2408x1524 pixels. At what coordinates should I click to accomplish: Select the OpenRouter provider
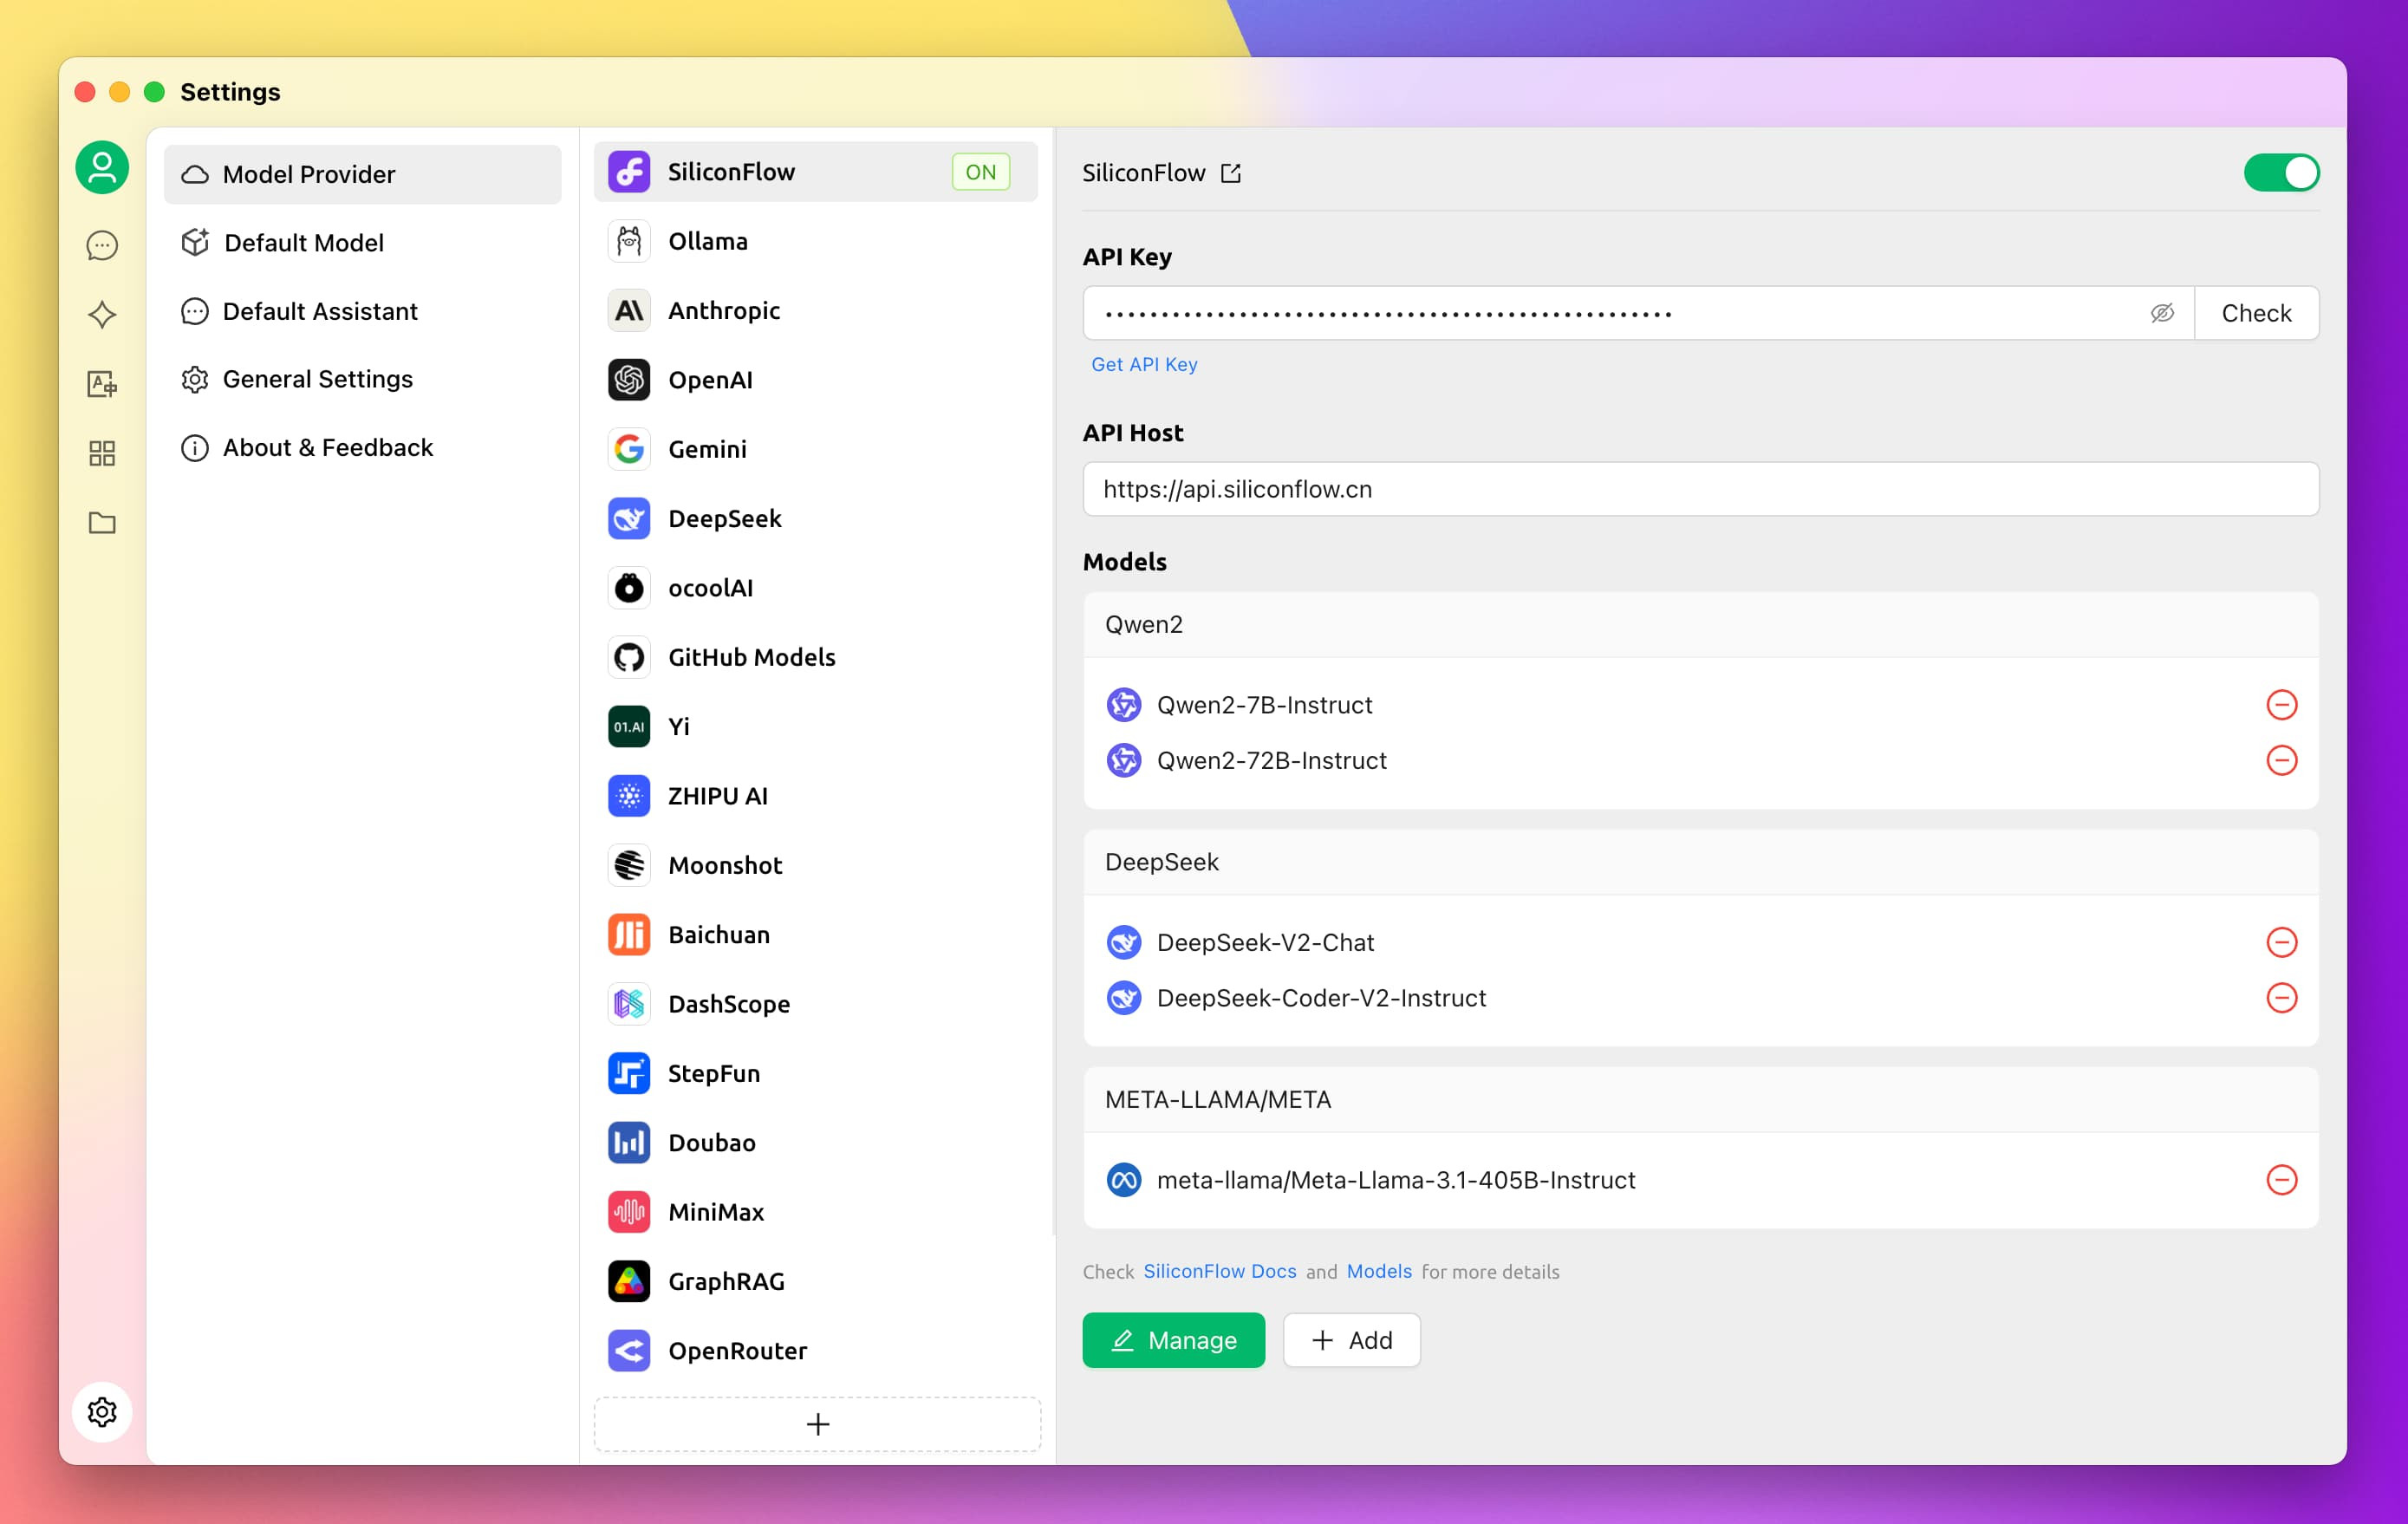click(737, 1351)
